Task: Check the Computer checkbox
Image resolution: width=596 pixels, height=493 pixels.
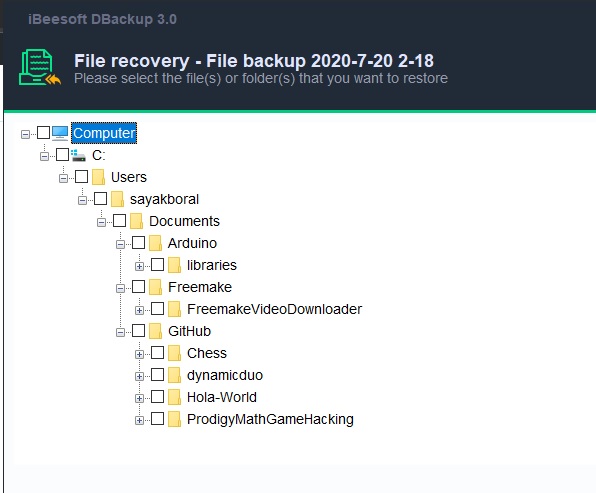Action: (43, 133)
